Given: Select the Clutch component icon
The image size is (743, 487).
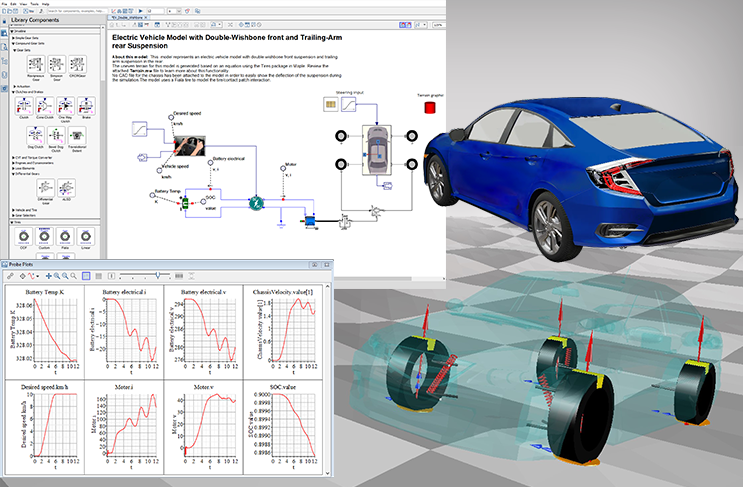Looking at the screenshot, I should (x=22, y=106).
